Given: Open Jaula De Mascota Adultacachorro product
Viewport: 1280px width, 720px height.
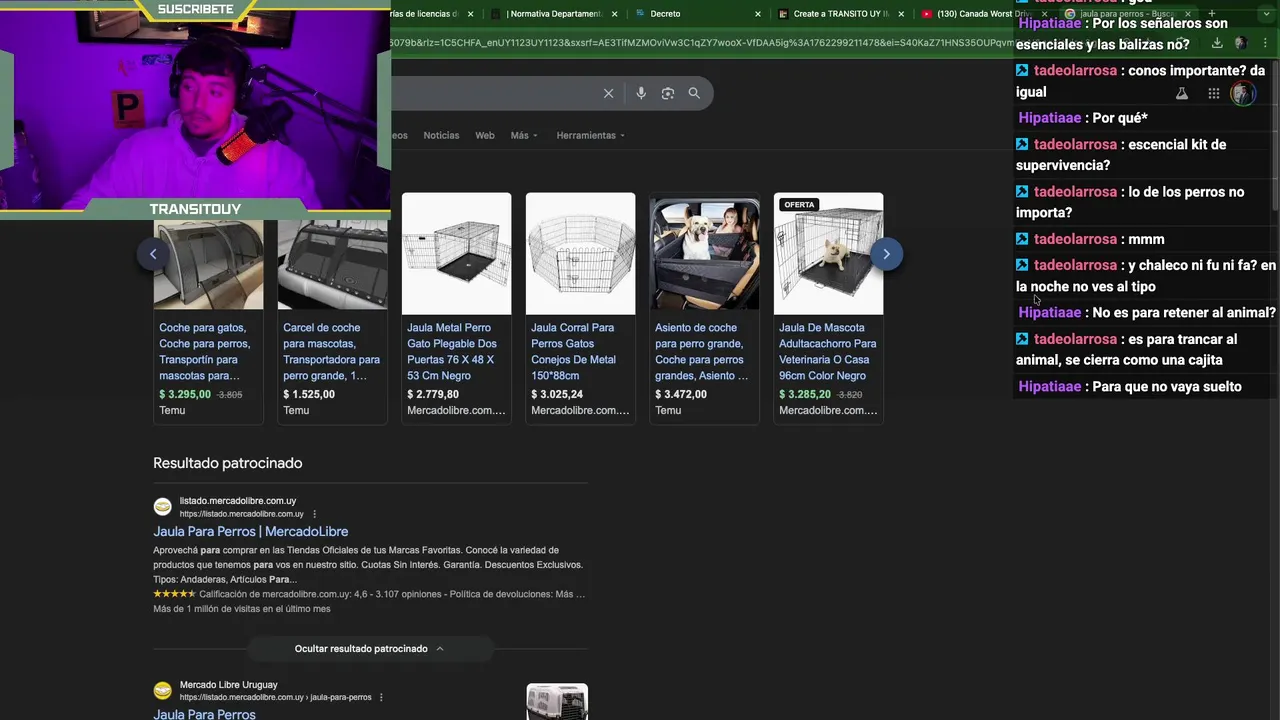Looking at the screenshot, I should point(827,351).
